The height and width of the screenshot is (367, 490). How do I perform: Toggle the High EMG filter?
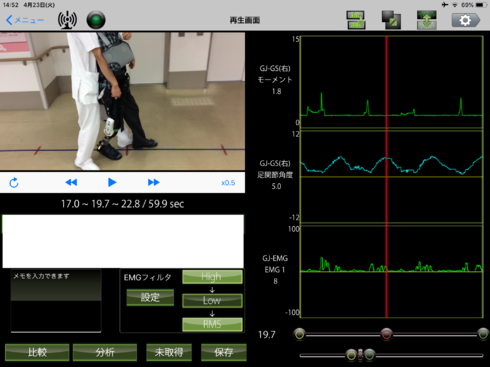tap(212, 277)
